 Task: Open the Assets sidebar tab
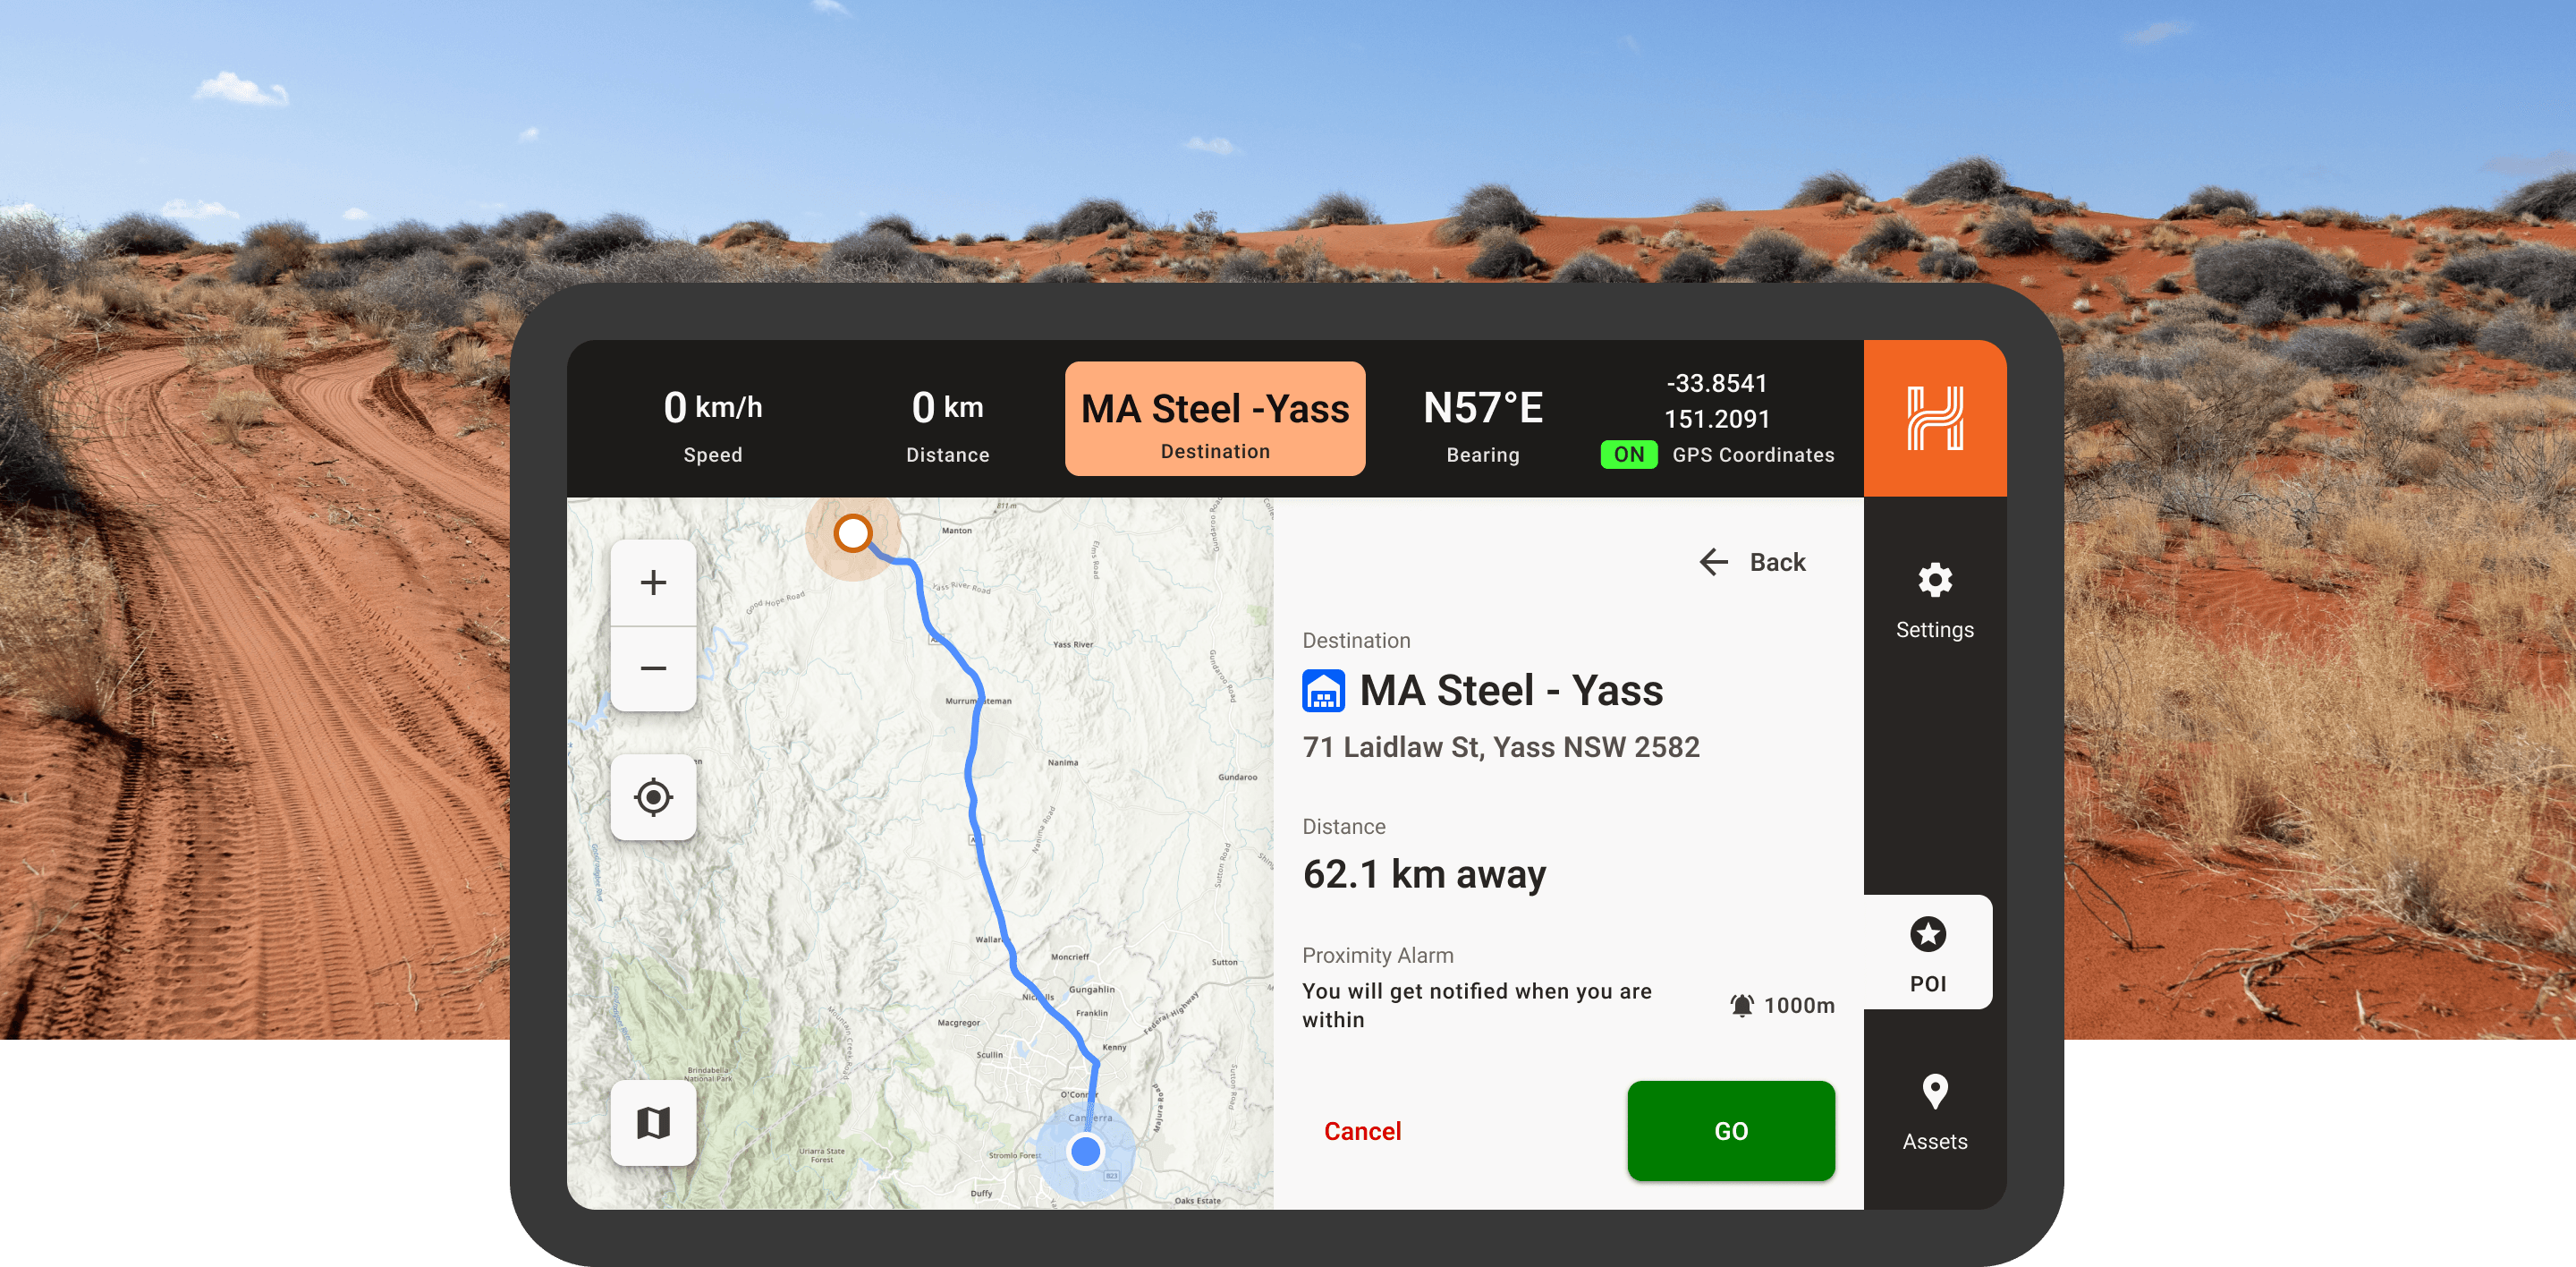point(1934,1112)
